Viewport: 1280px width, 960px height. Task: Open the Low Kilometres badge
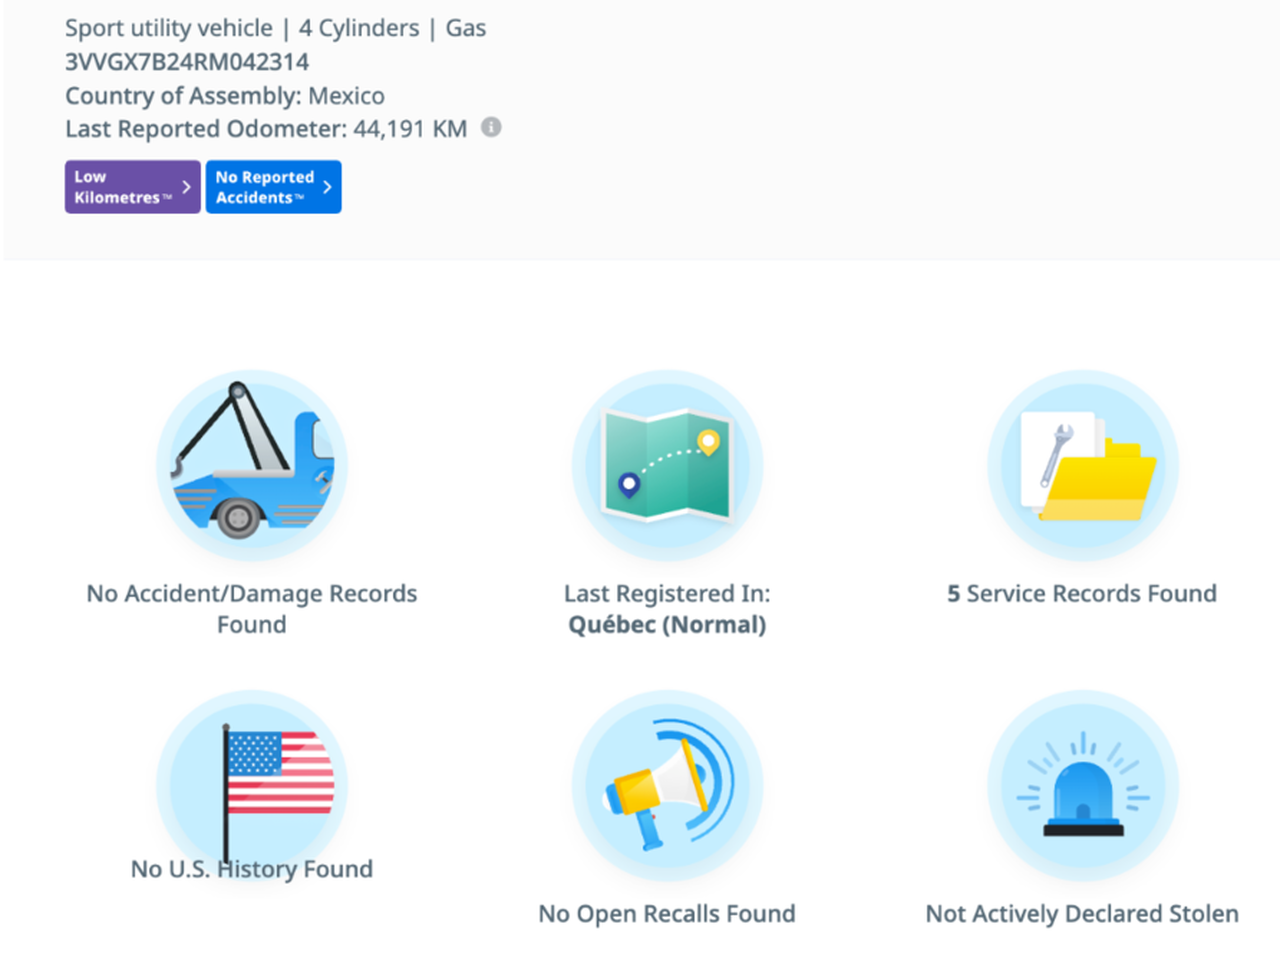click(x=122, y=187)
